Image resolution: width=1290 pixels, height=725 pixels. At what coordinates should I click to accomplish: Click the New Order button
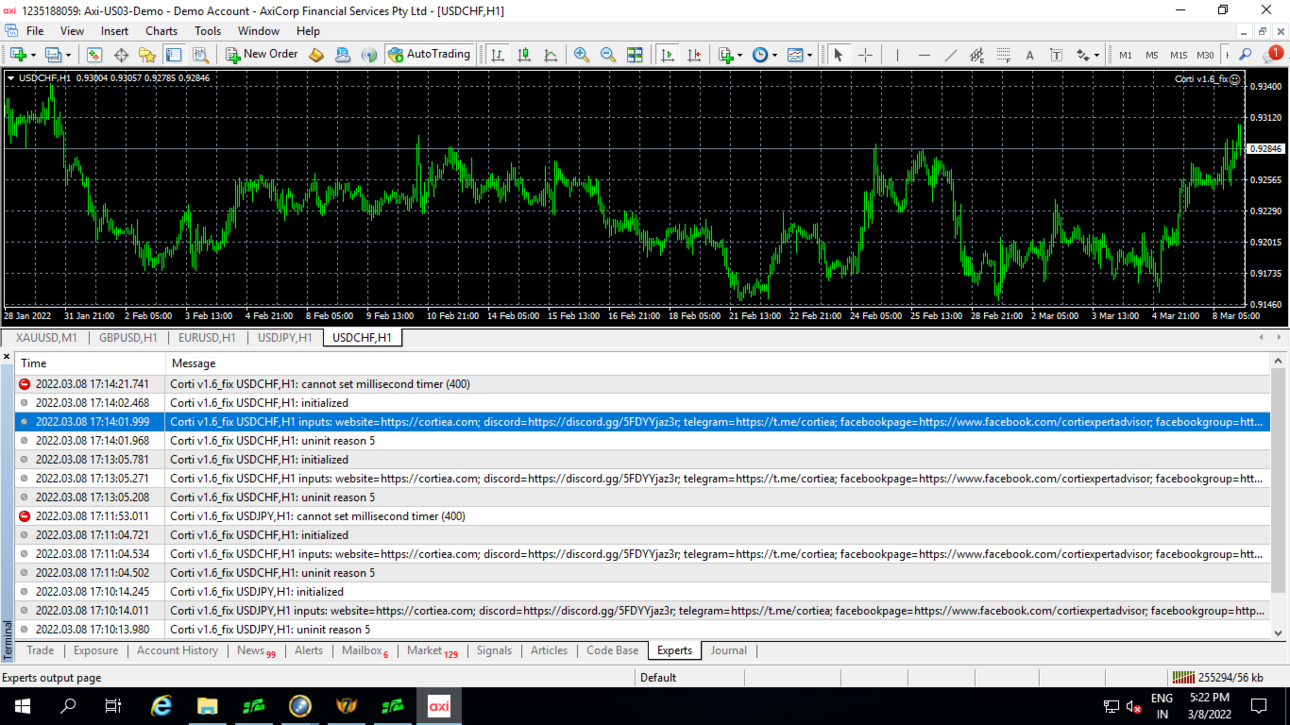point(262,55)
